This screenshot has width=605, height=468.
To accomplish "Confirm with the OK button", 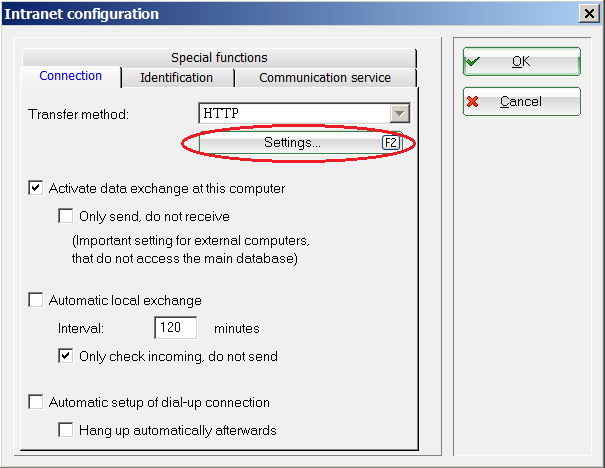I will coord(521,61).
